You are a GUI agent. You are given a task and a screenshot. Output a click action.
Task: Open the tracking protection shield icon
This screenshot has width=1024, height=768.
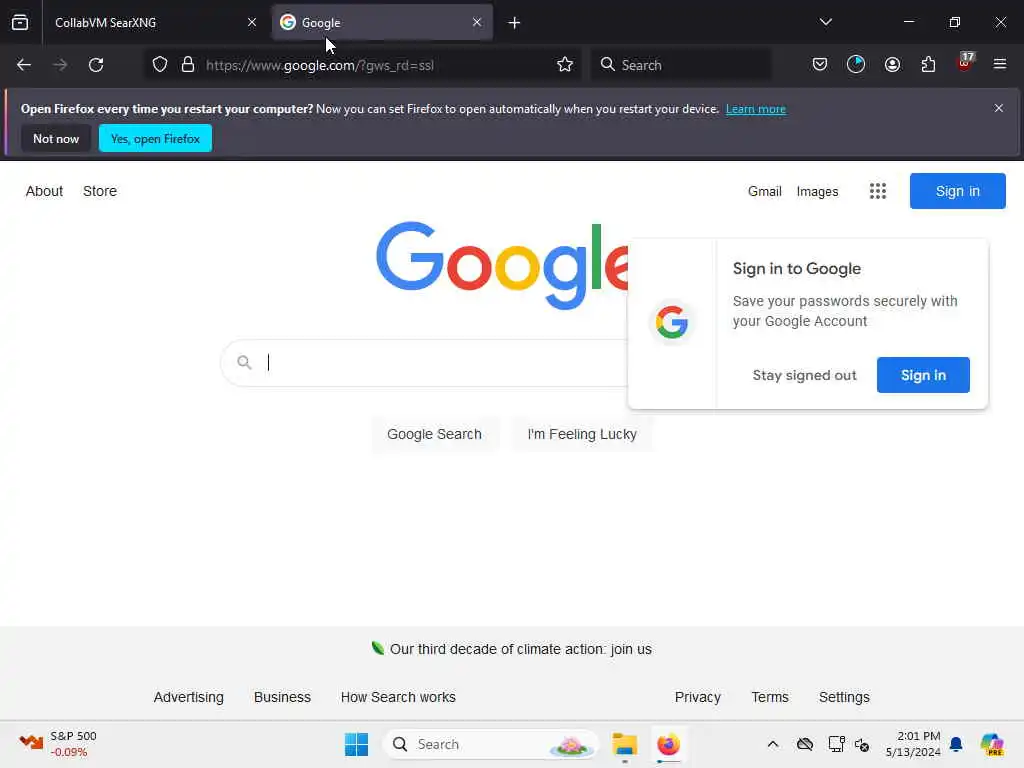coord(160,65)
